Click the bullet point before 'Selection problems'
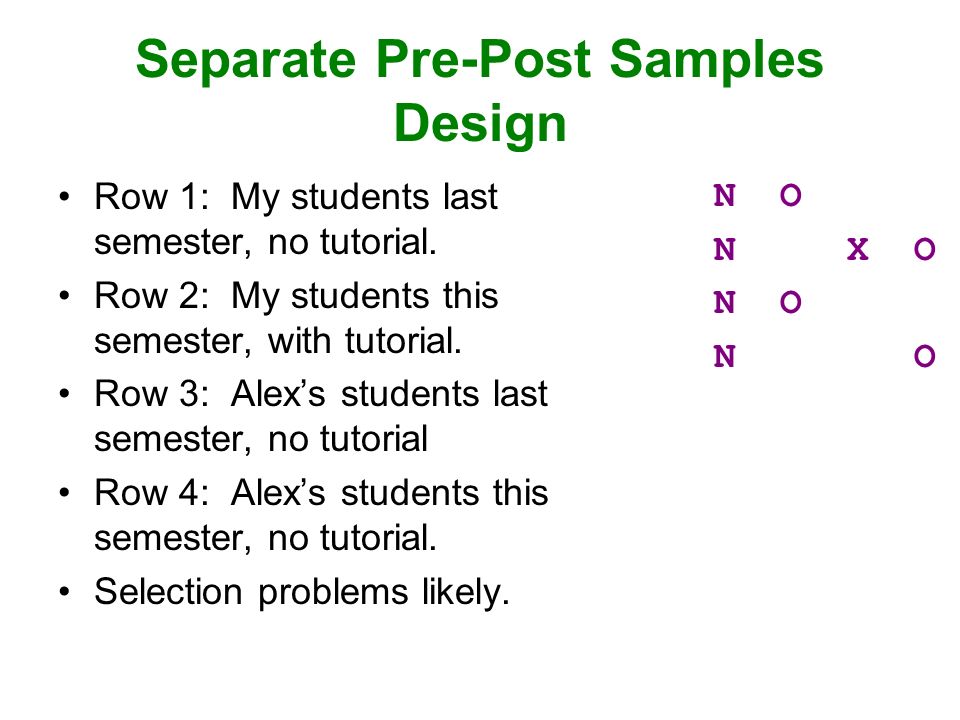 pyautogui.click(x=65, y=592)
